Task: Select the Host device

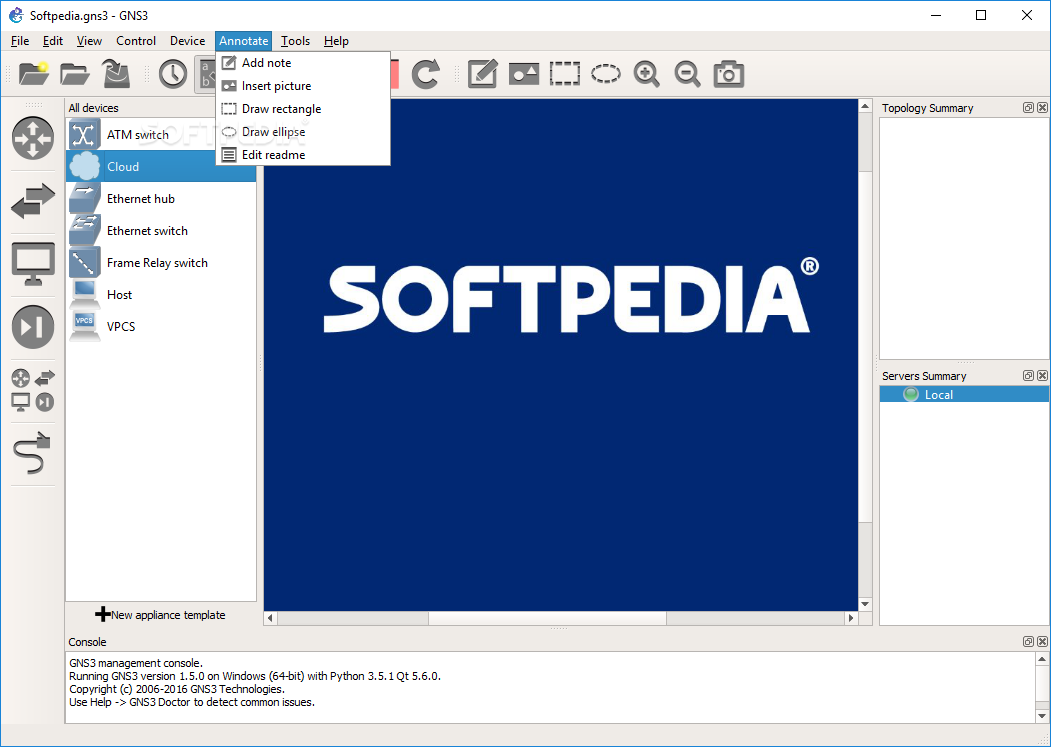Action: pyautogui.click(x=161, y=294)
